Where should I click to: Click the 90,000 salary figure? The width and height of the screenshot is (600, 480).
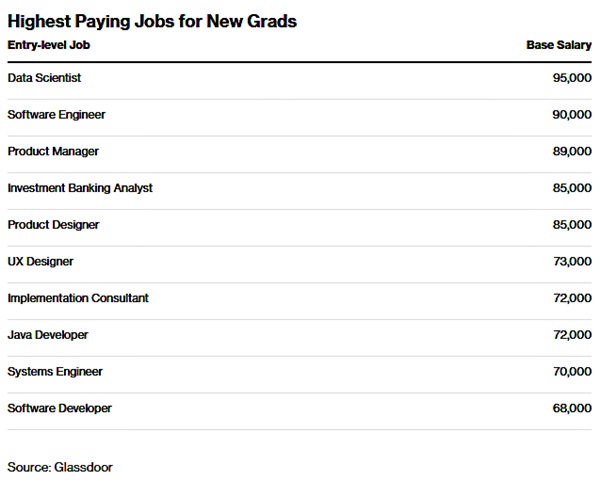tap(572, 115)
